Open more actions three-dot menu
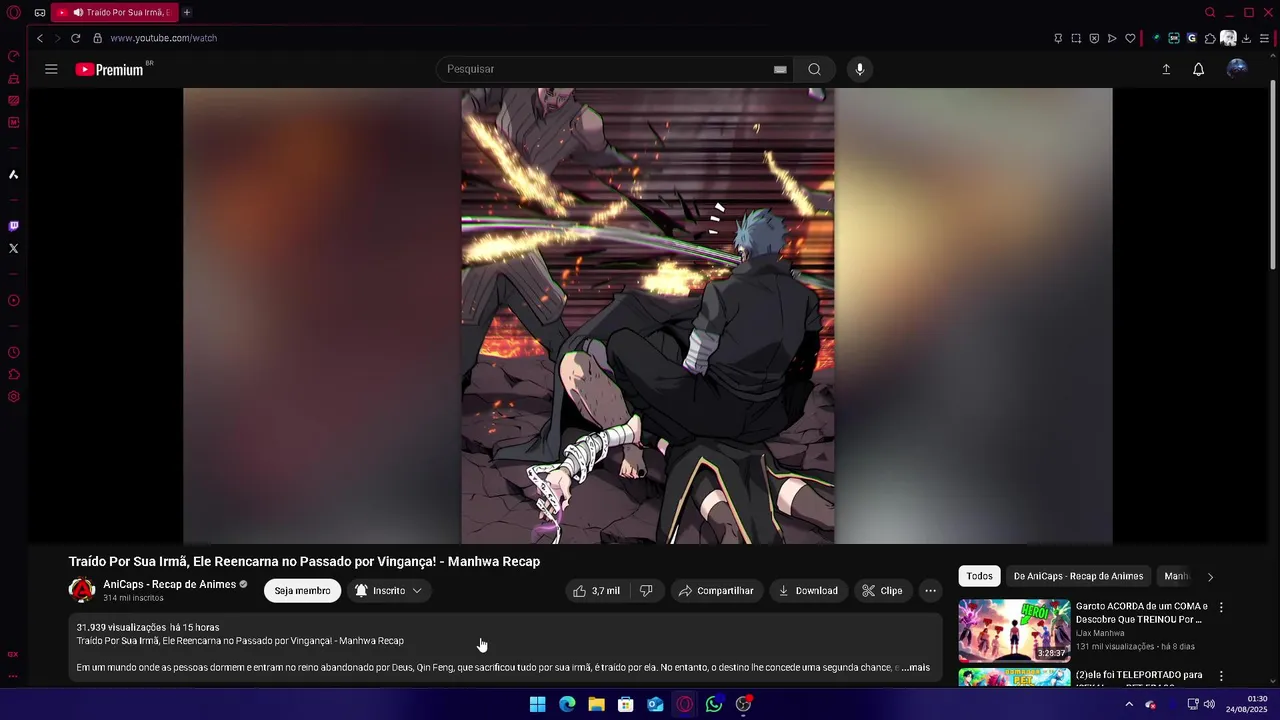1280x720 pixels. 930,591
